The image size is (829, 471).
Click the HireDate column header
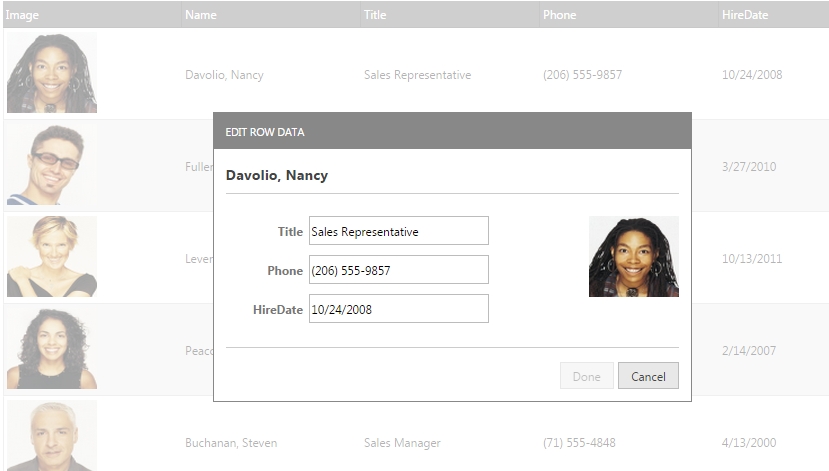[x=744, y=15]
